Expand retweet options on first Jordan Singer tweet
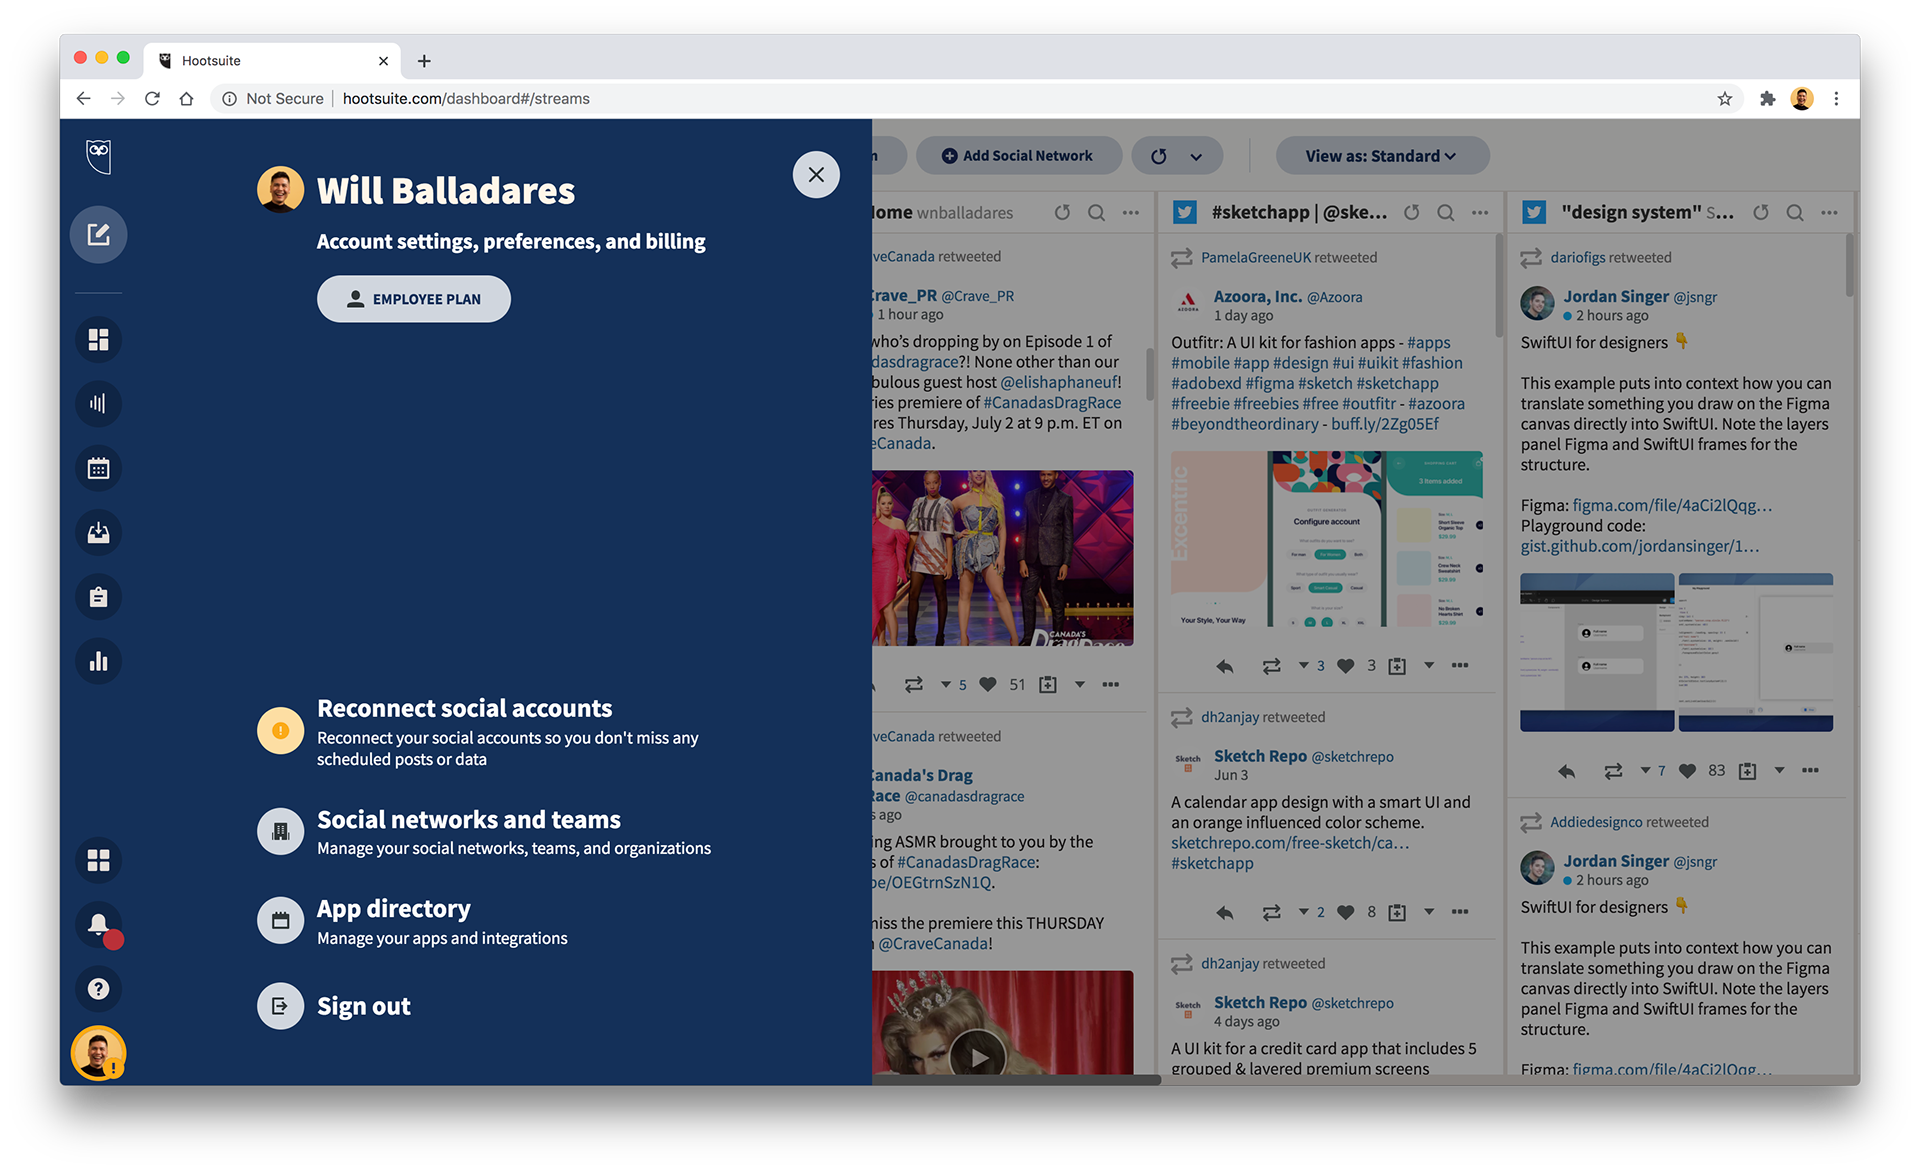The height and width of the screenshot is (1171, 1920). (x=1645, y=770)
